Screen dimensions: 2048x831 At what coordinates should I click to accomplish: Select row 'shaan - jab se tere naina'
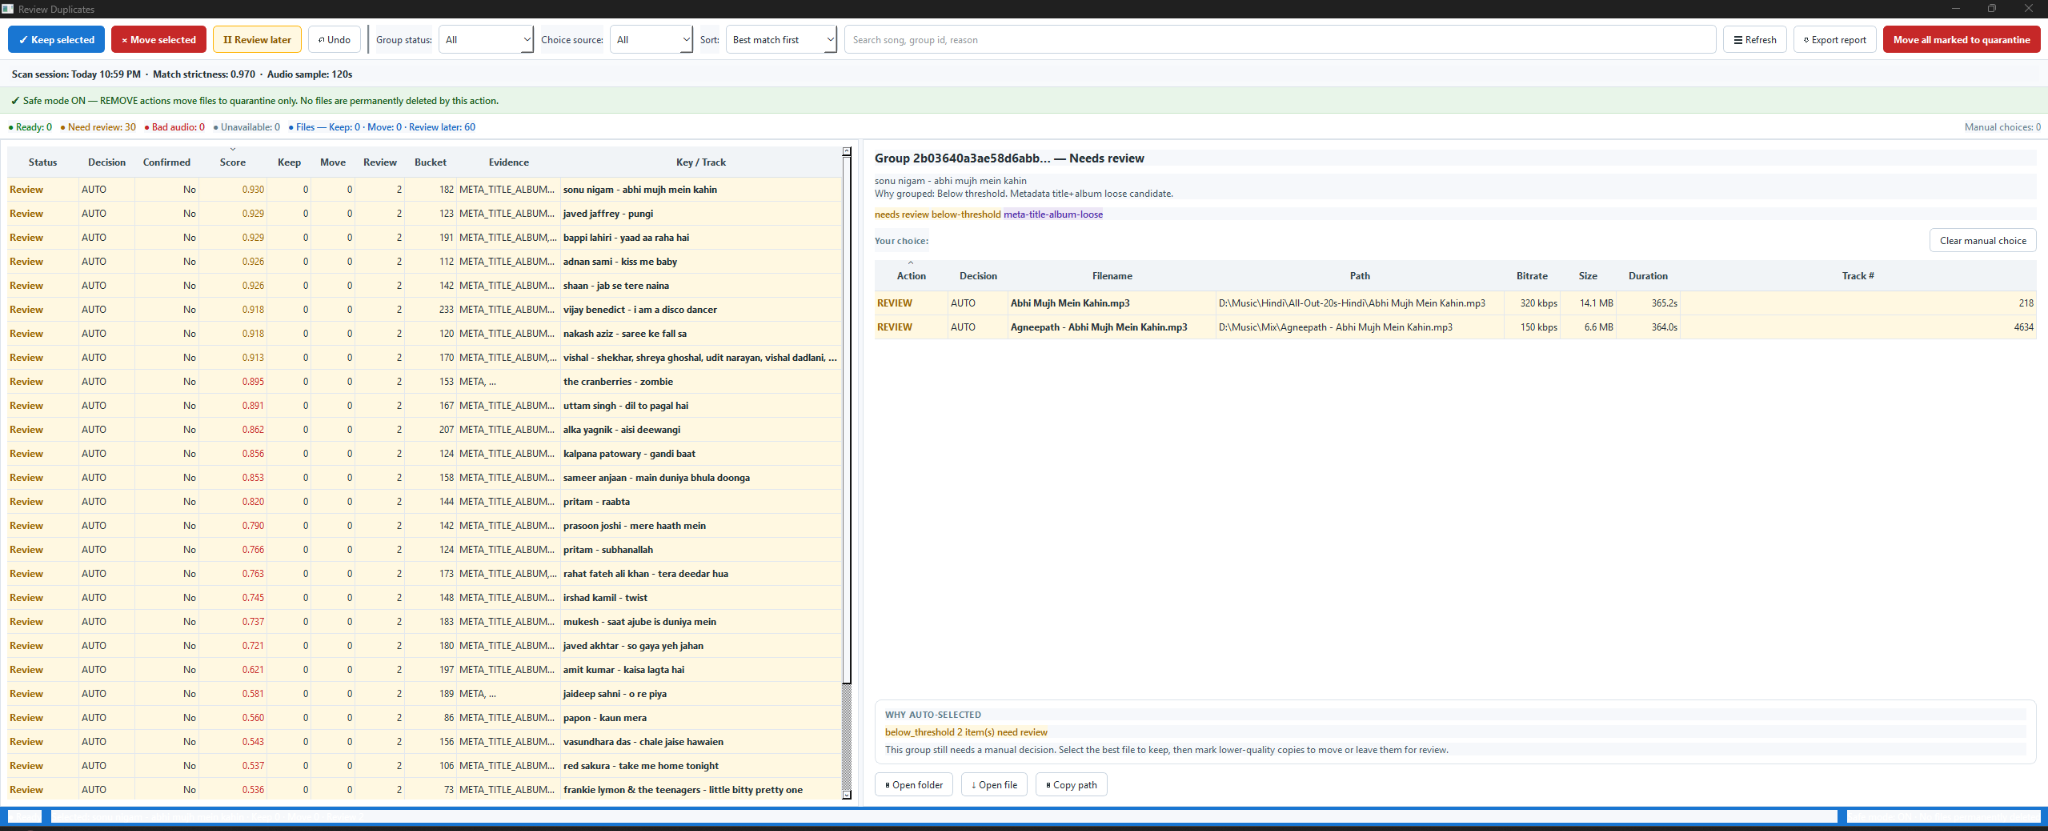point(425,285)
